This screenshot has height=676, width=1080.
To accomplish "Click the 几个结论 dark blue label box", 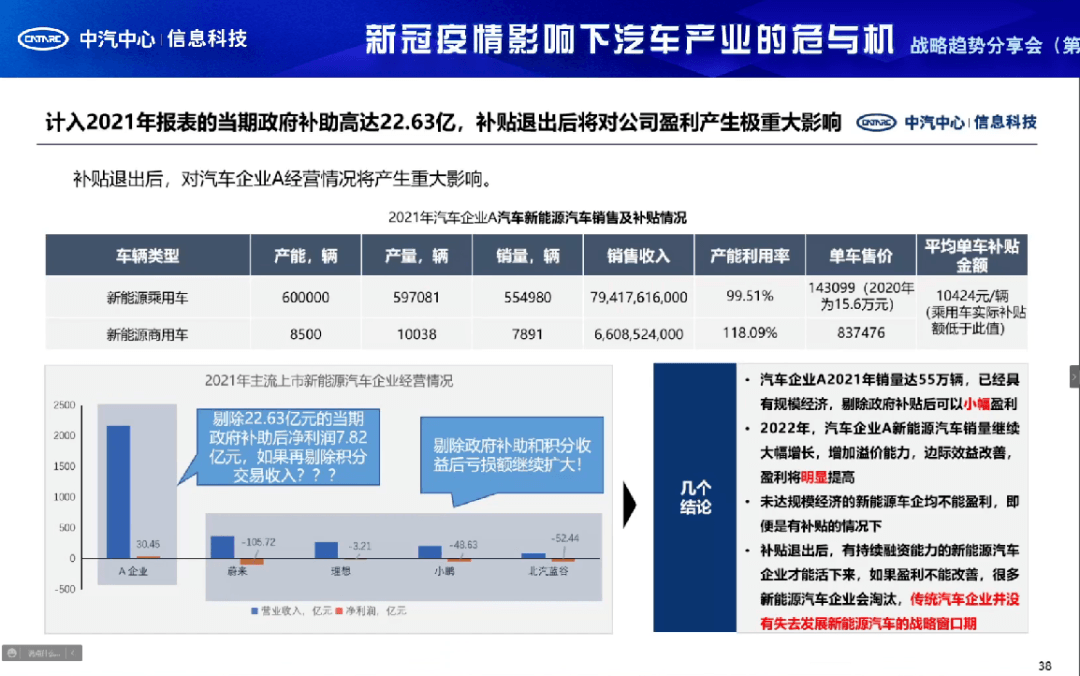I will 695,498.
